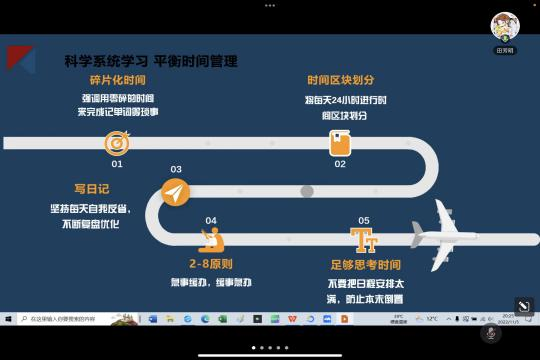Click the orange target icon at 01
The width and height of the screenshot is (540, 360).
coord(117,143)
